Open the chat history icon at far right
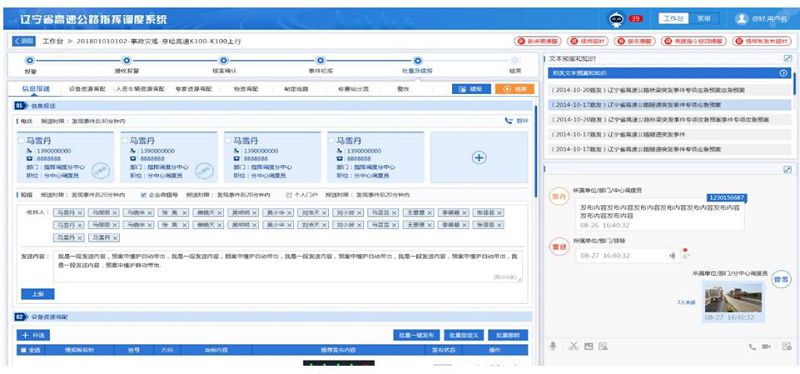800x374 pixels. point(787,347)
